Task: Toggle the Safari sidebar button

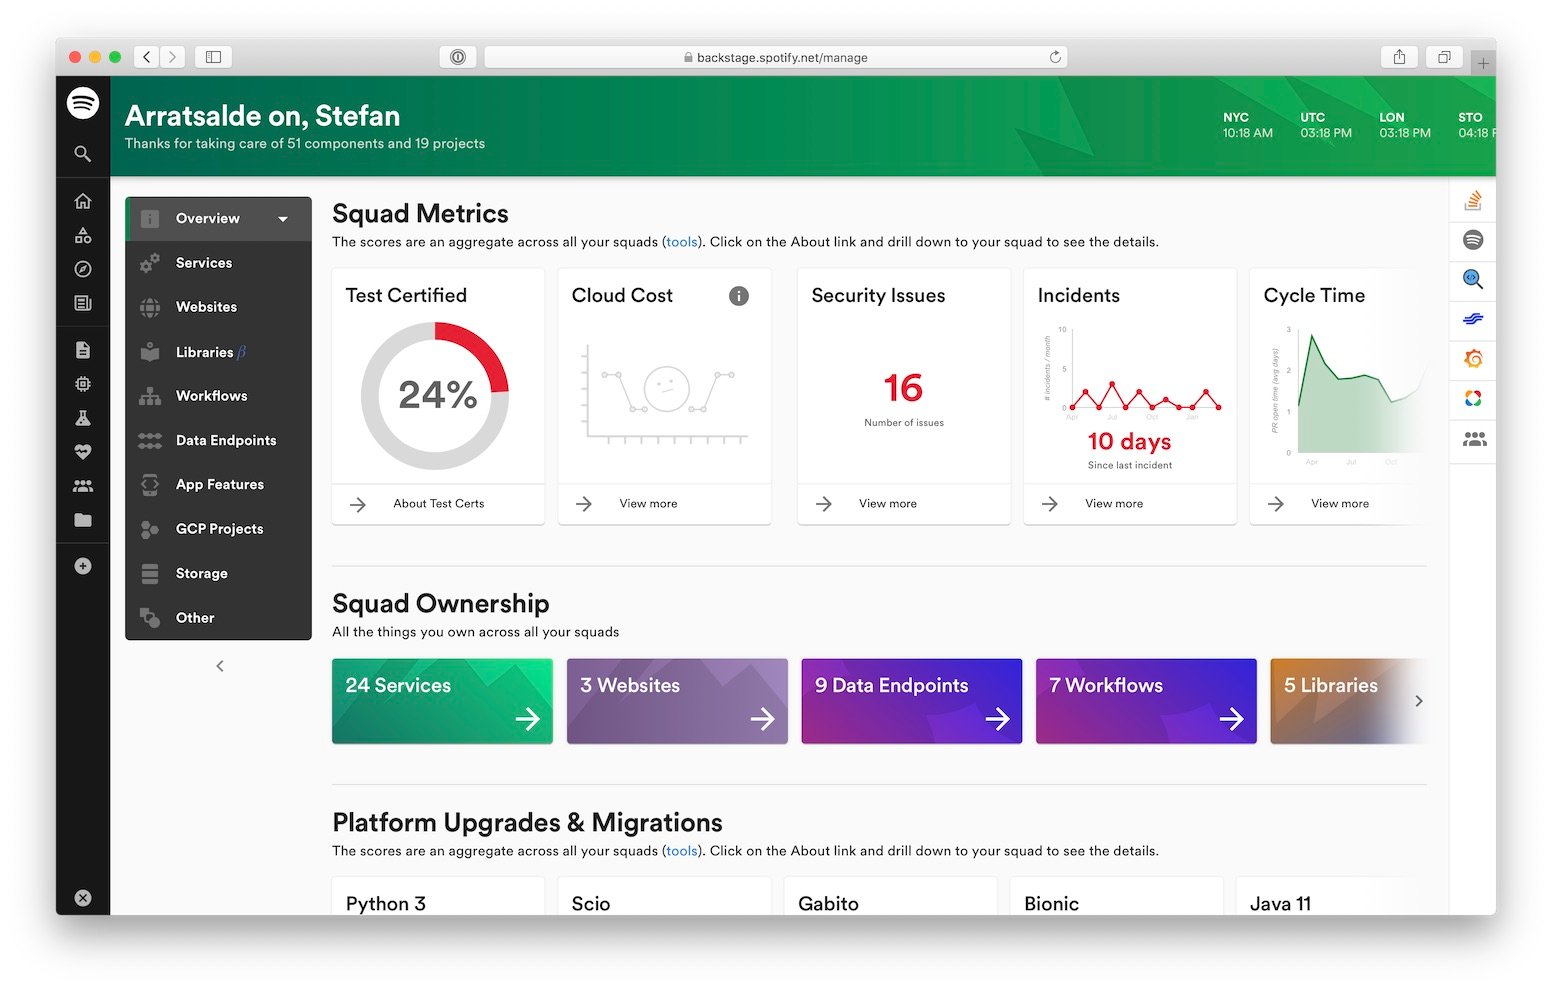Action: tap(213, 57)
